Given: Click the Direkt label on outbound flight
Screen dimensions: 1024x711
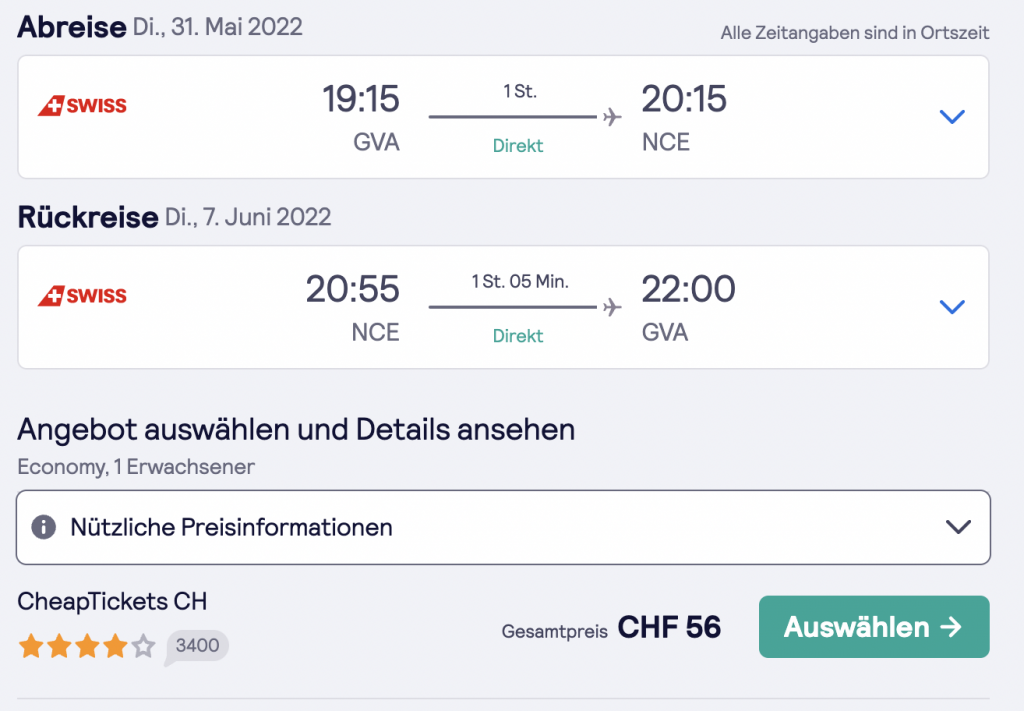Looking at the screenshot, I should [x=518, y=146].
